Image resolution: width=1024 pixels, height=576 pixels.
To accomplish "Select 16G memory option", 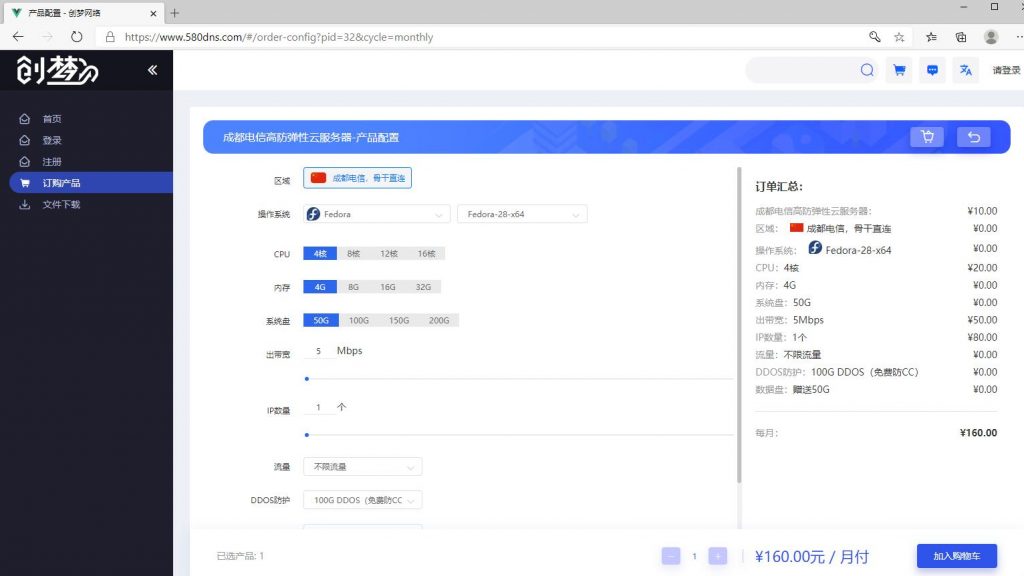I will pos(385,286).
